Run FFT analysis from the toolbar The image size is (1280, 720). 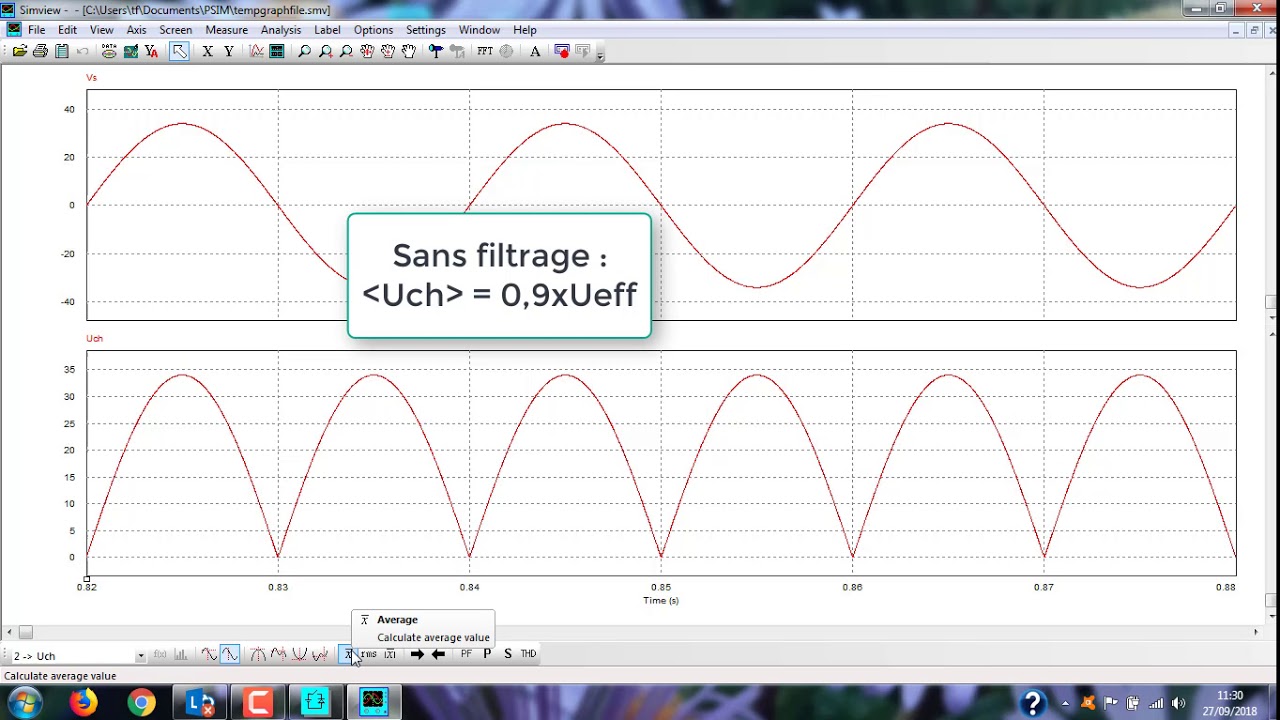pos(485,51)
